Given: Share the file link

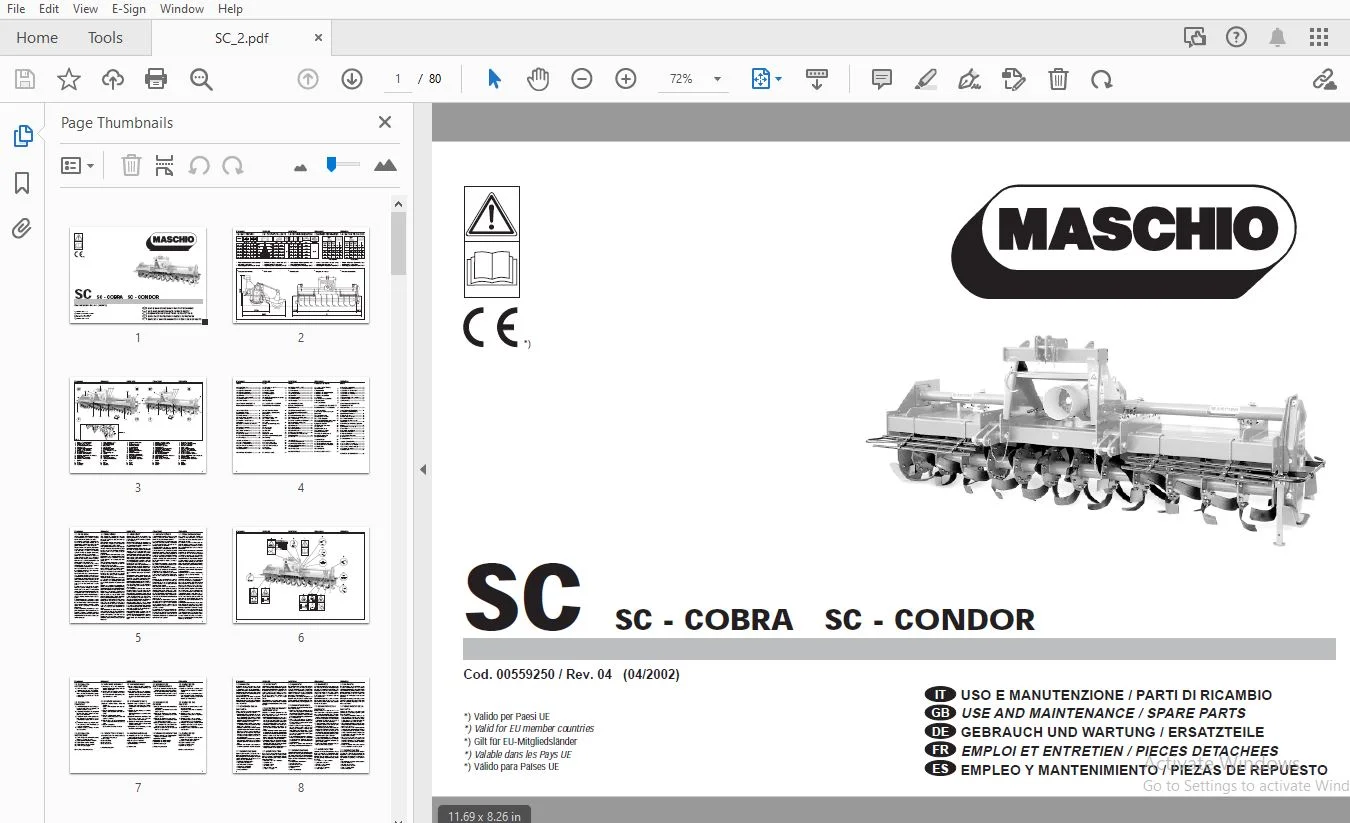Looking at the screenshot, I should point(1324,79).
